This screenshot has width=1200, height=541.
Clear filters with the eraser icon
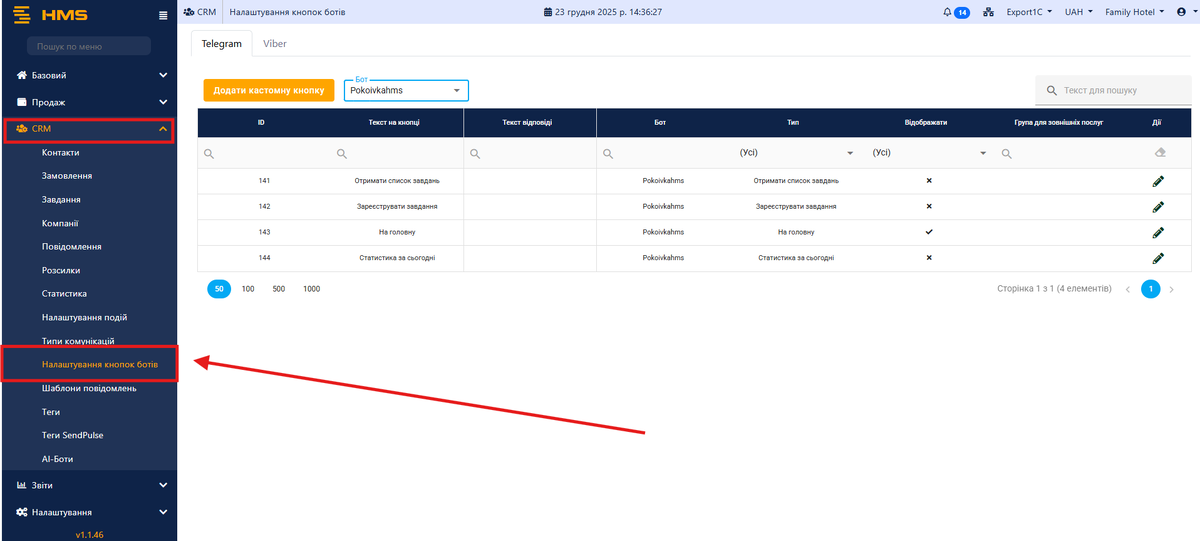coord(1159,153)
